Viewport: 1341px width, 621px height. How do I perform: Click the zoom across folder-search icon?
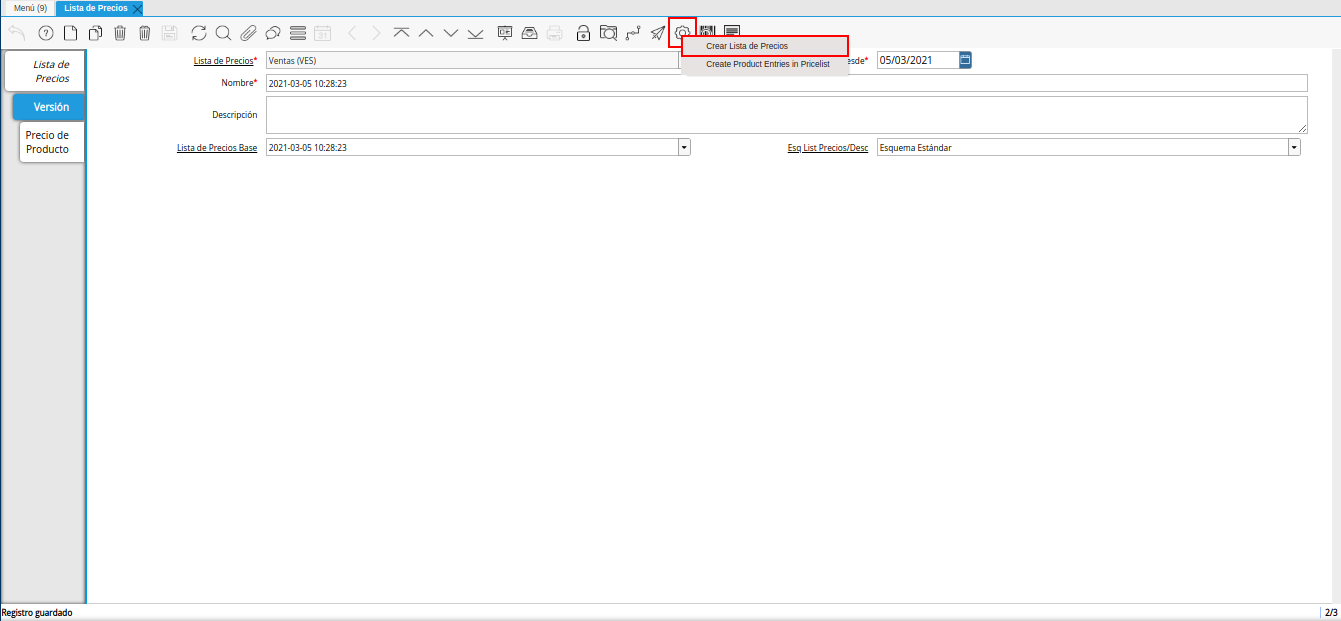coord(608,33)
